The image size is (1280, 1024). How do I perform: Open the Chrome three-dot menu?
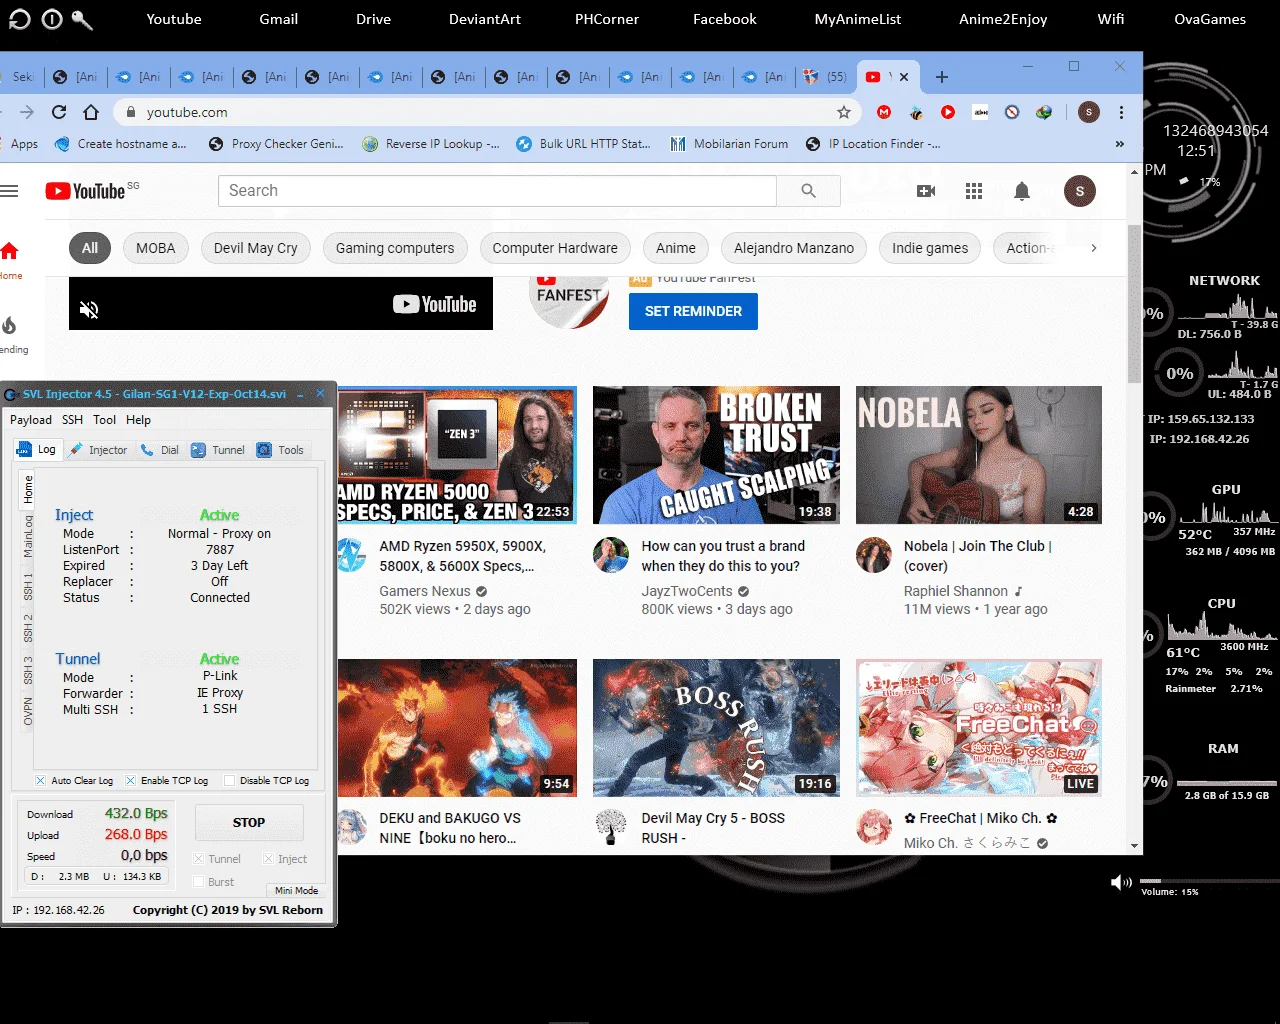[1122, 112]
